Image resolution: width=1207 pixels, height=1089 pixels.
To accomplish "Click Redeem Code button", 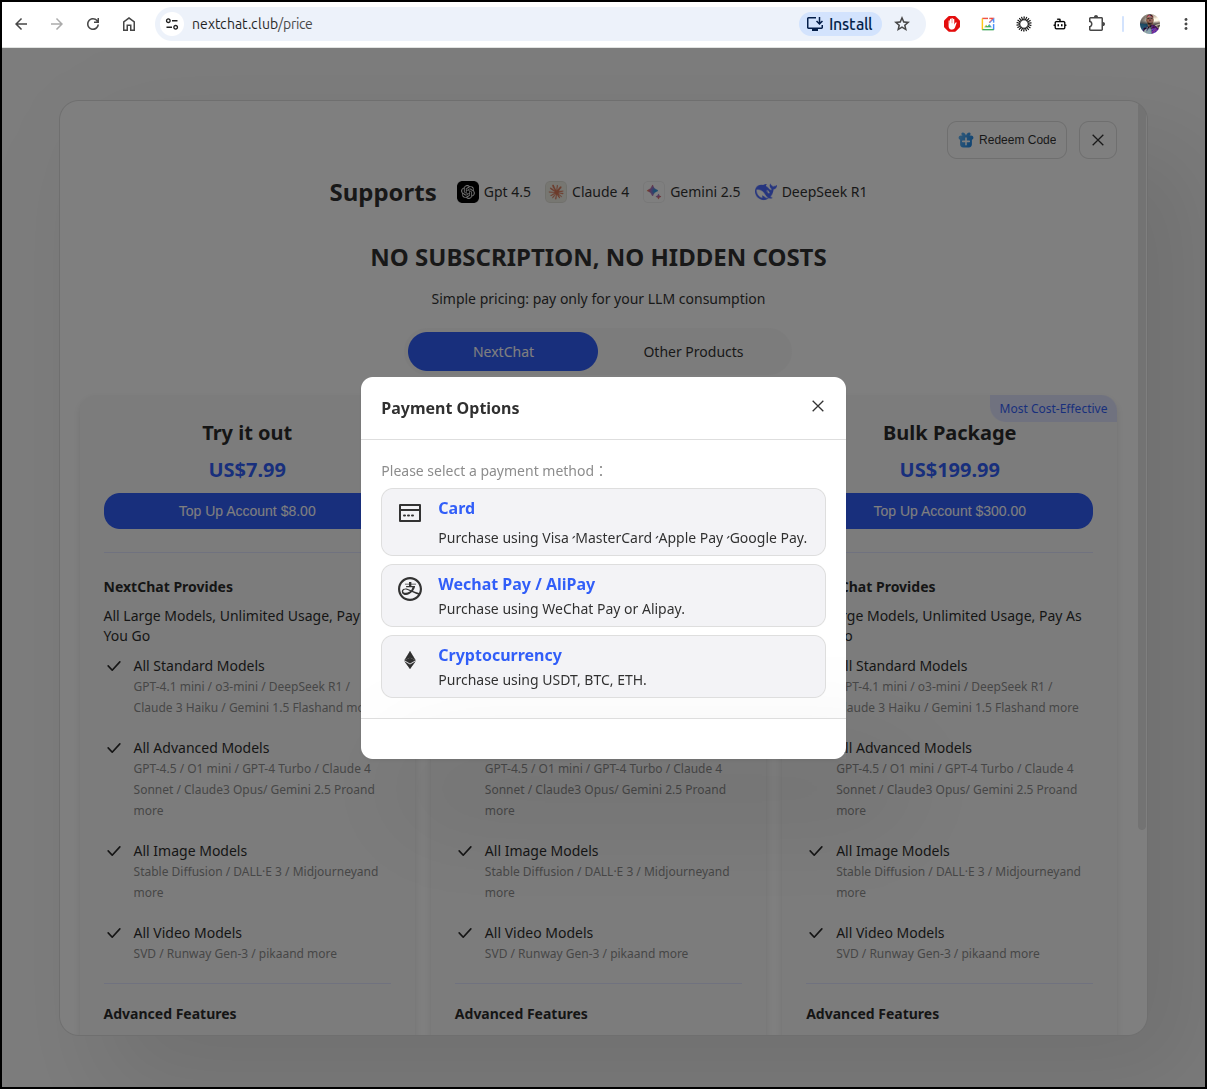I will (1007, 140).
